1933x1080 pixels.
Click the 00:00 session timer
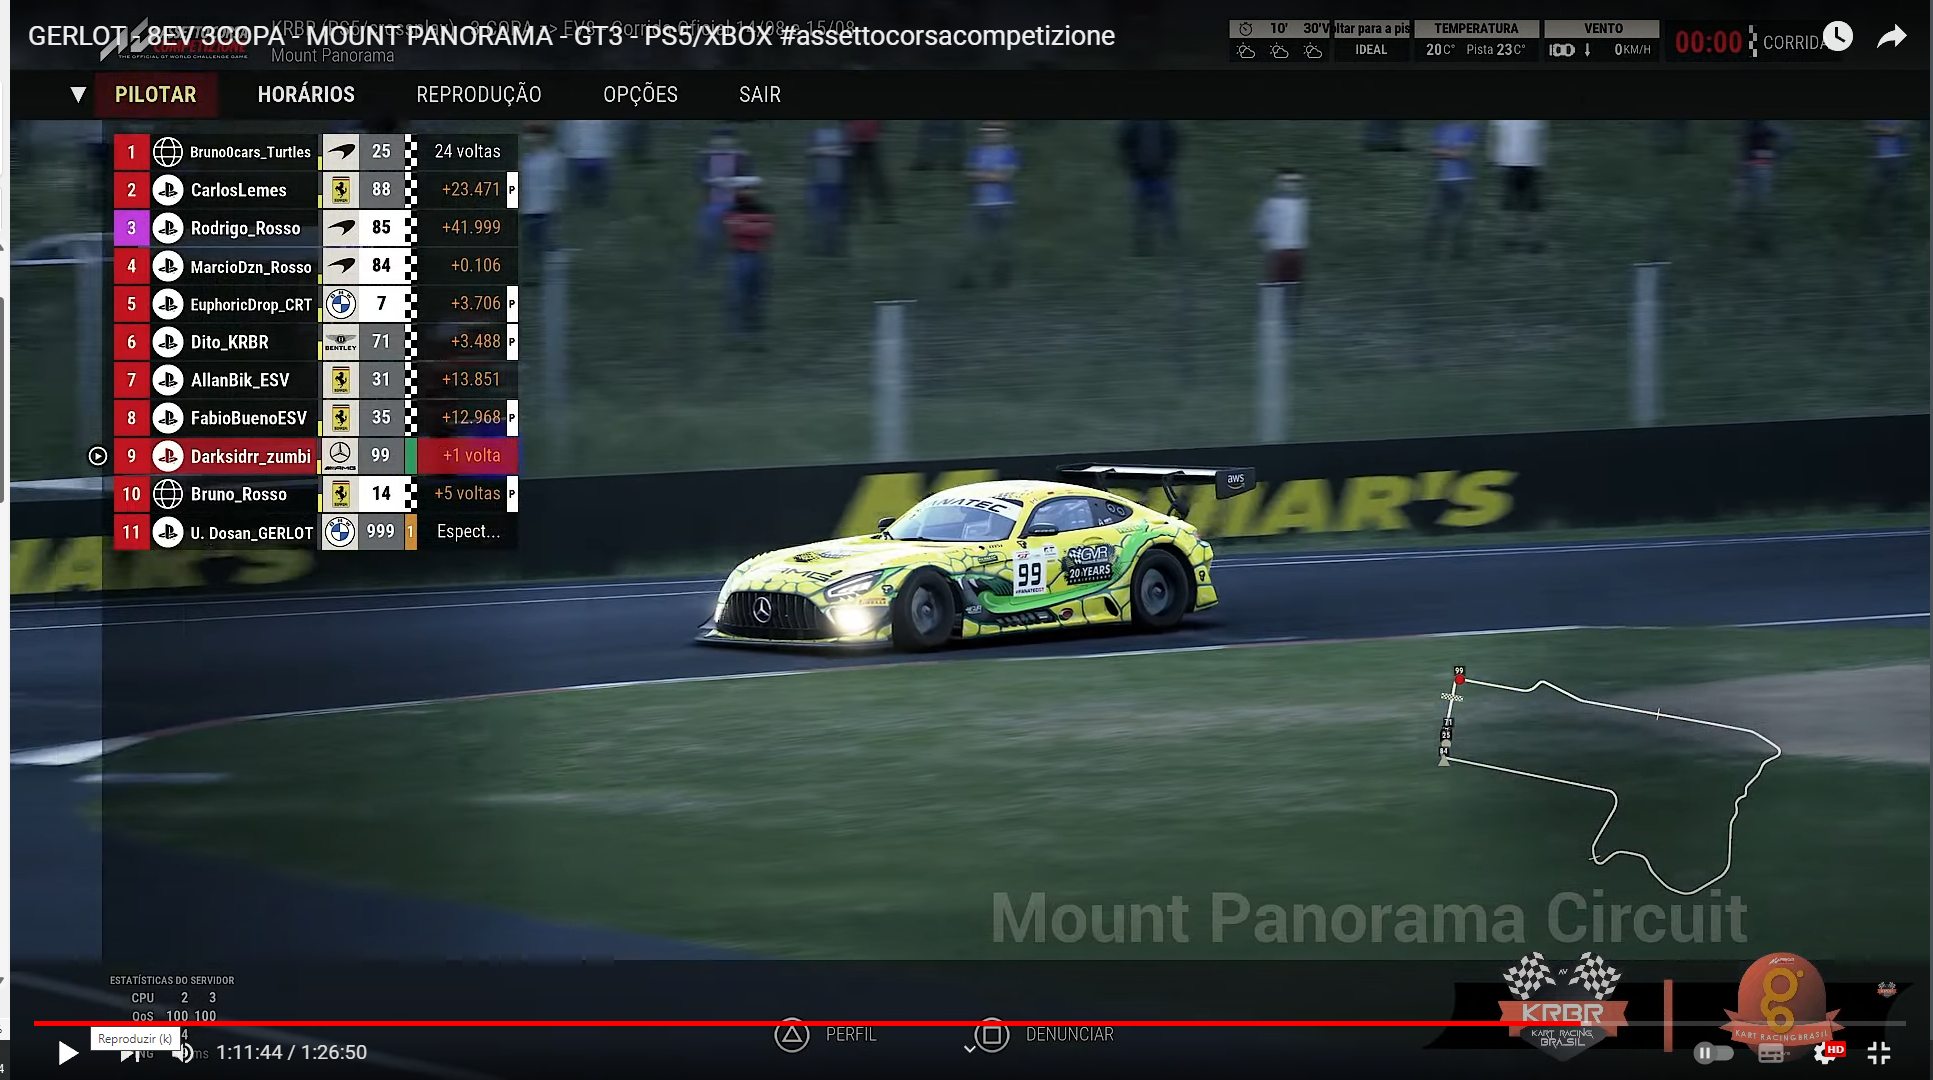[x=1708, y=42]
